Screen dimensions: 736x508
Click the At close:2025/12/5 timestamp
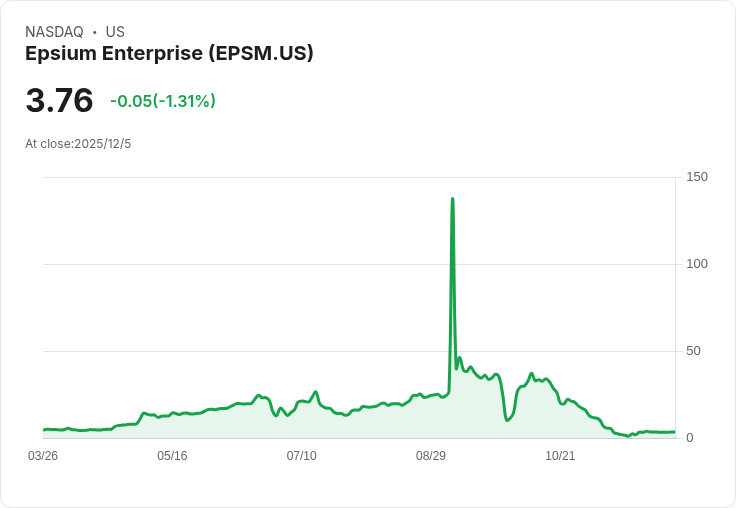[x=78, y=144]
